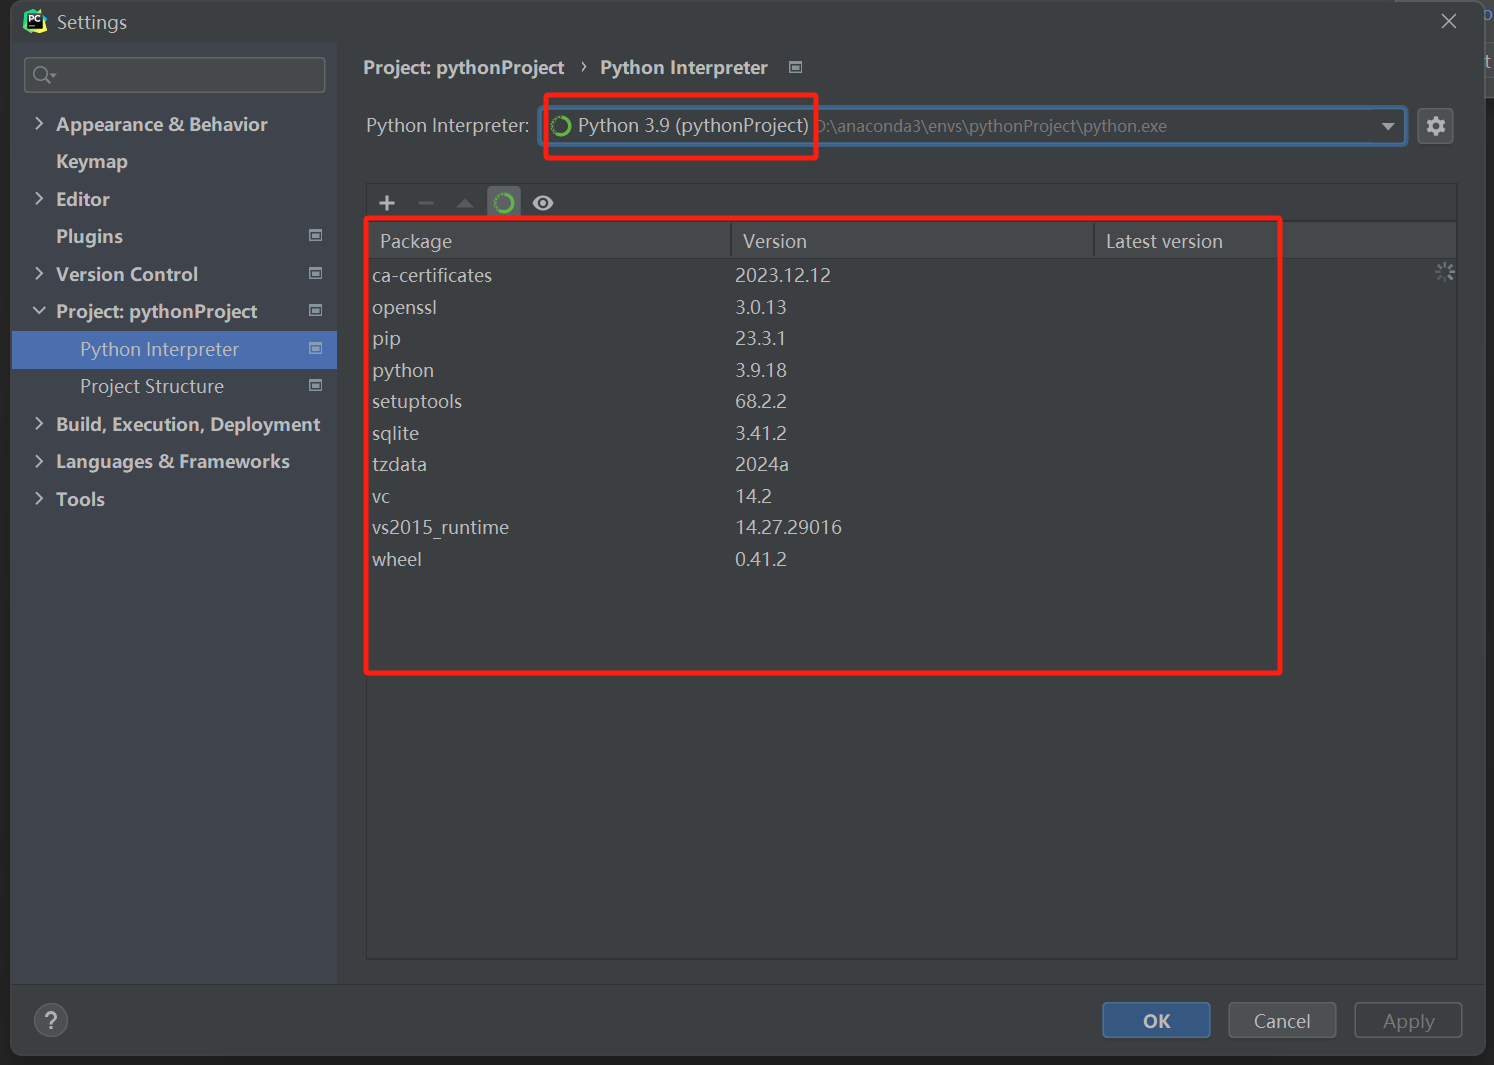Click the icon beside Project Structure in sidebar

[x=316, y=386]
